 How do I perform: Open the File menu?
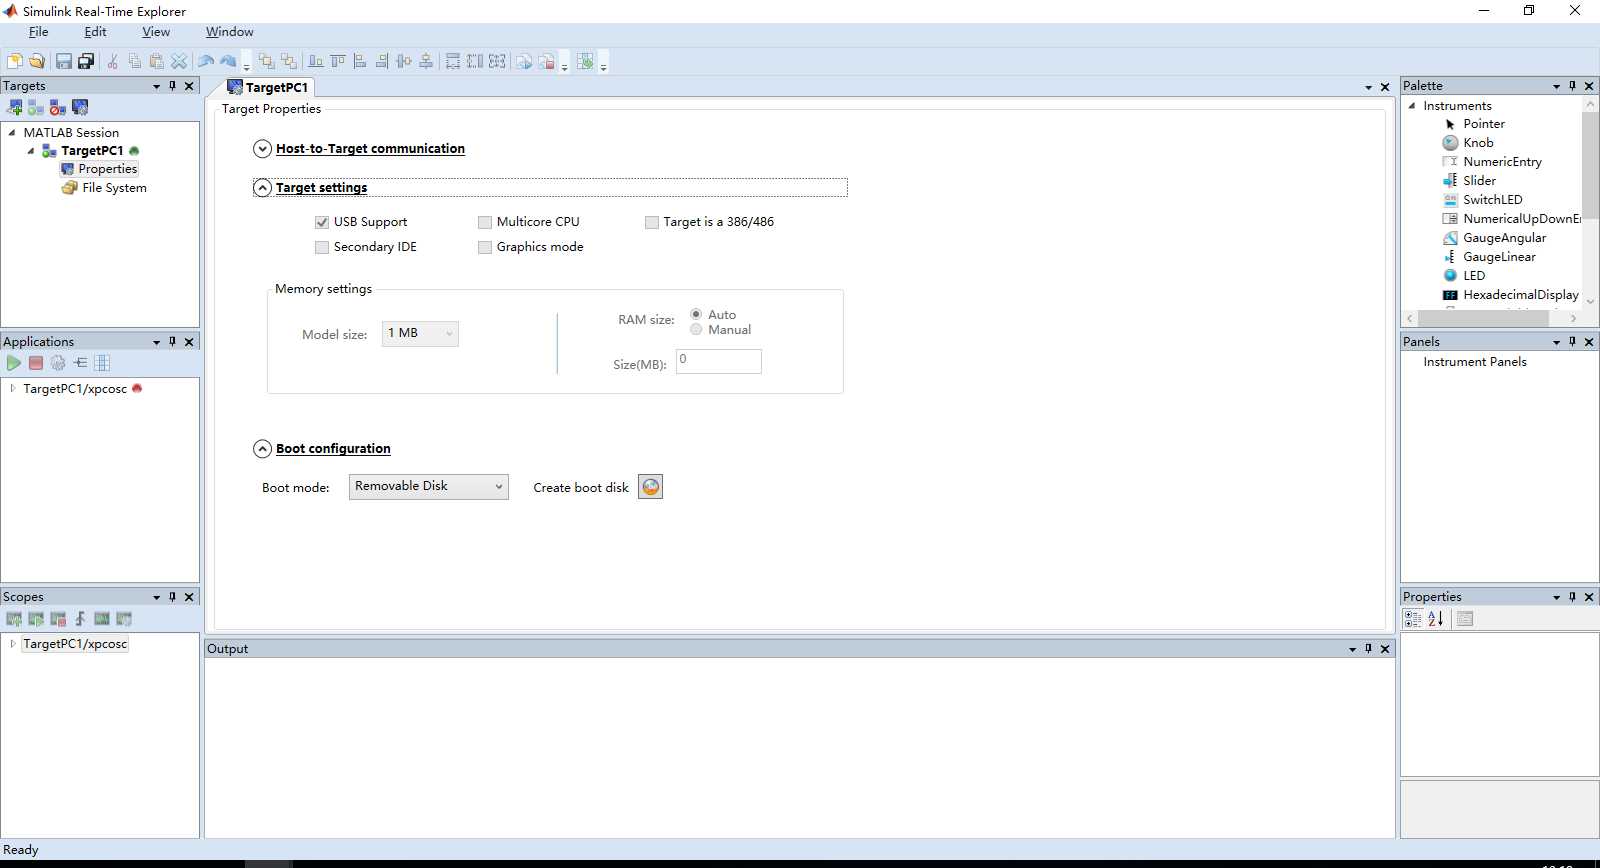click(x=39, y=32)
